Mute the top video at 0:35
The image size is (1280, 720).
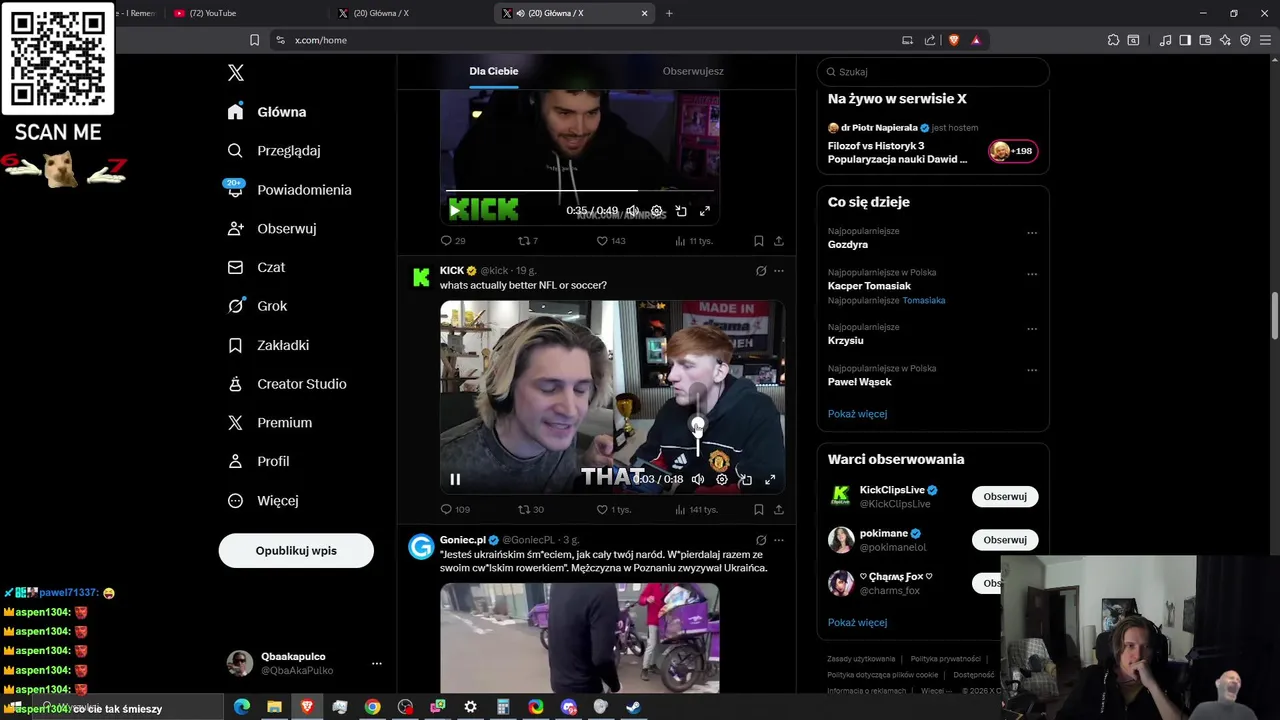click(632, 211)
